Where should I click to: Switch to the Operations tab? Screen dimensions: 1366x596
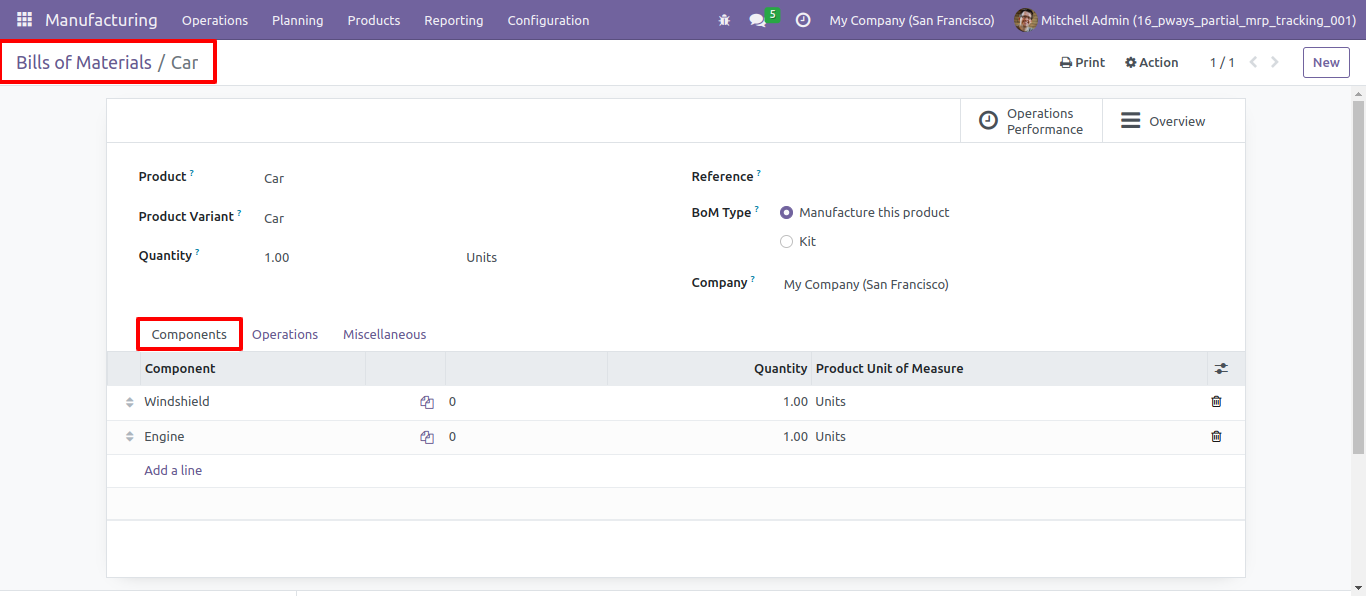285,334
